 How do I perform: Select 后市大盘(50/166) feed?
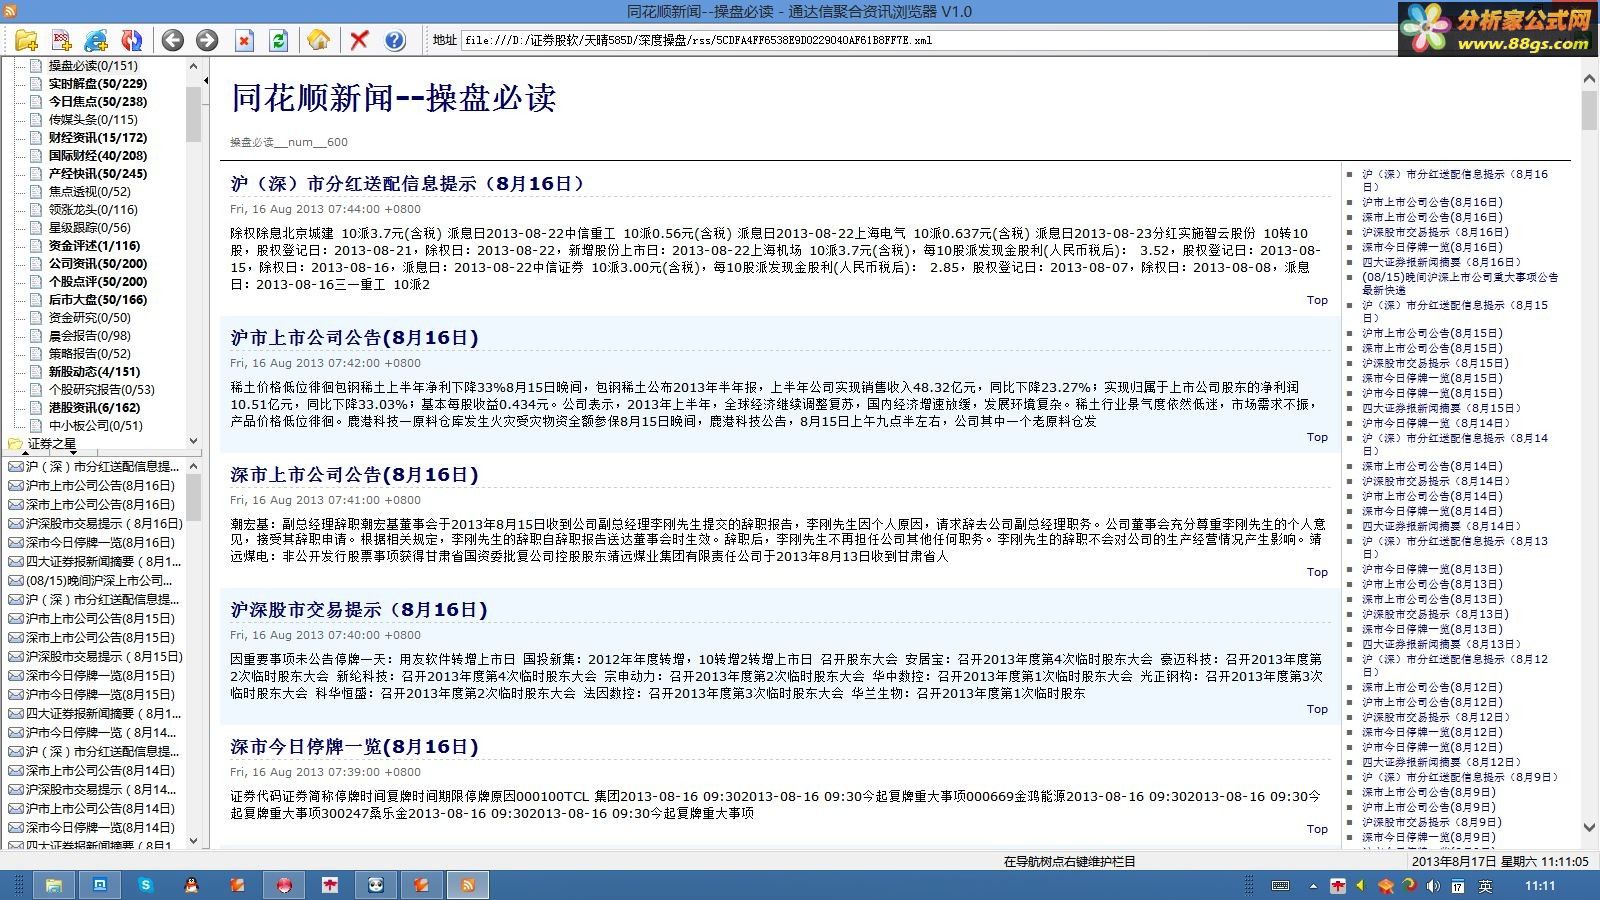click(x=98, y=300)
